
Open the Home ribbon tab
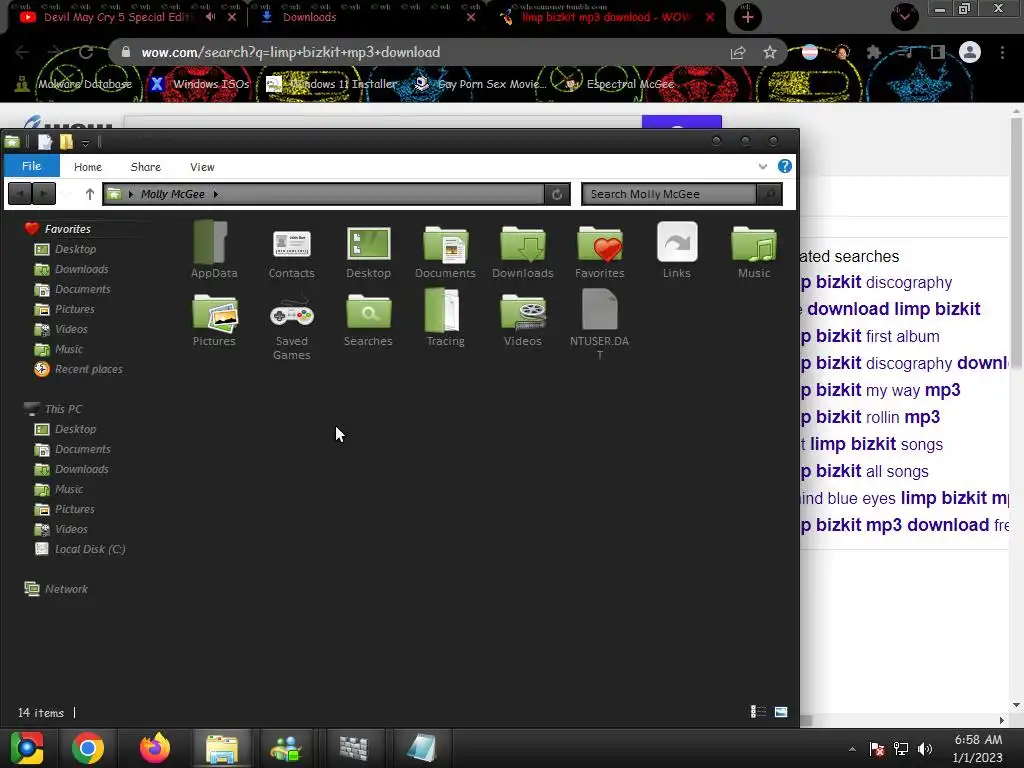pyautogui.click(x=88, y=167)
